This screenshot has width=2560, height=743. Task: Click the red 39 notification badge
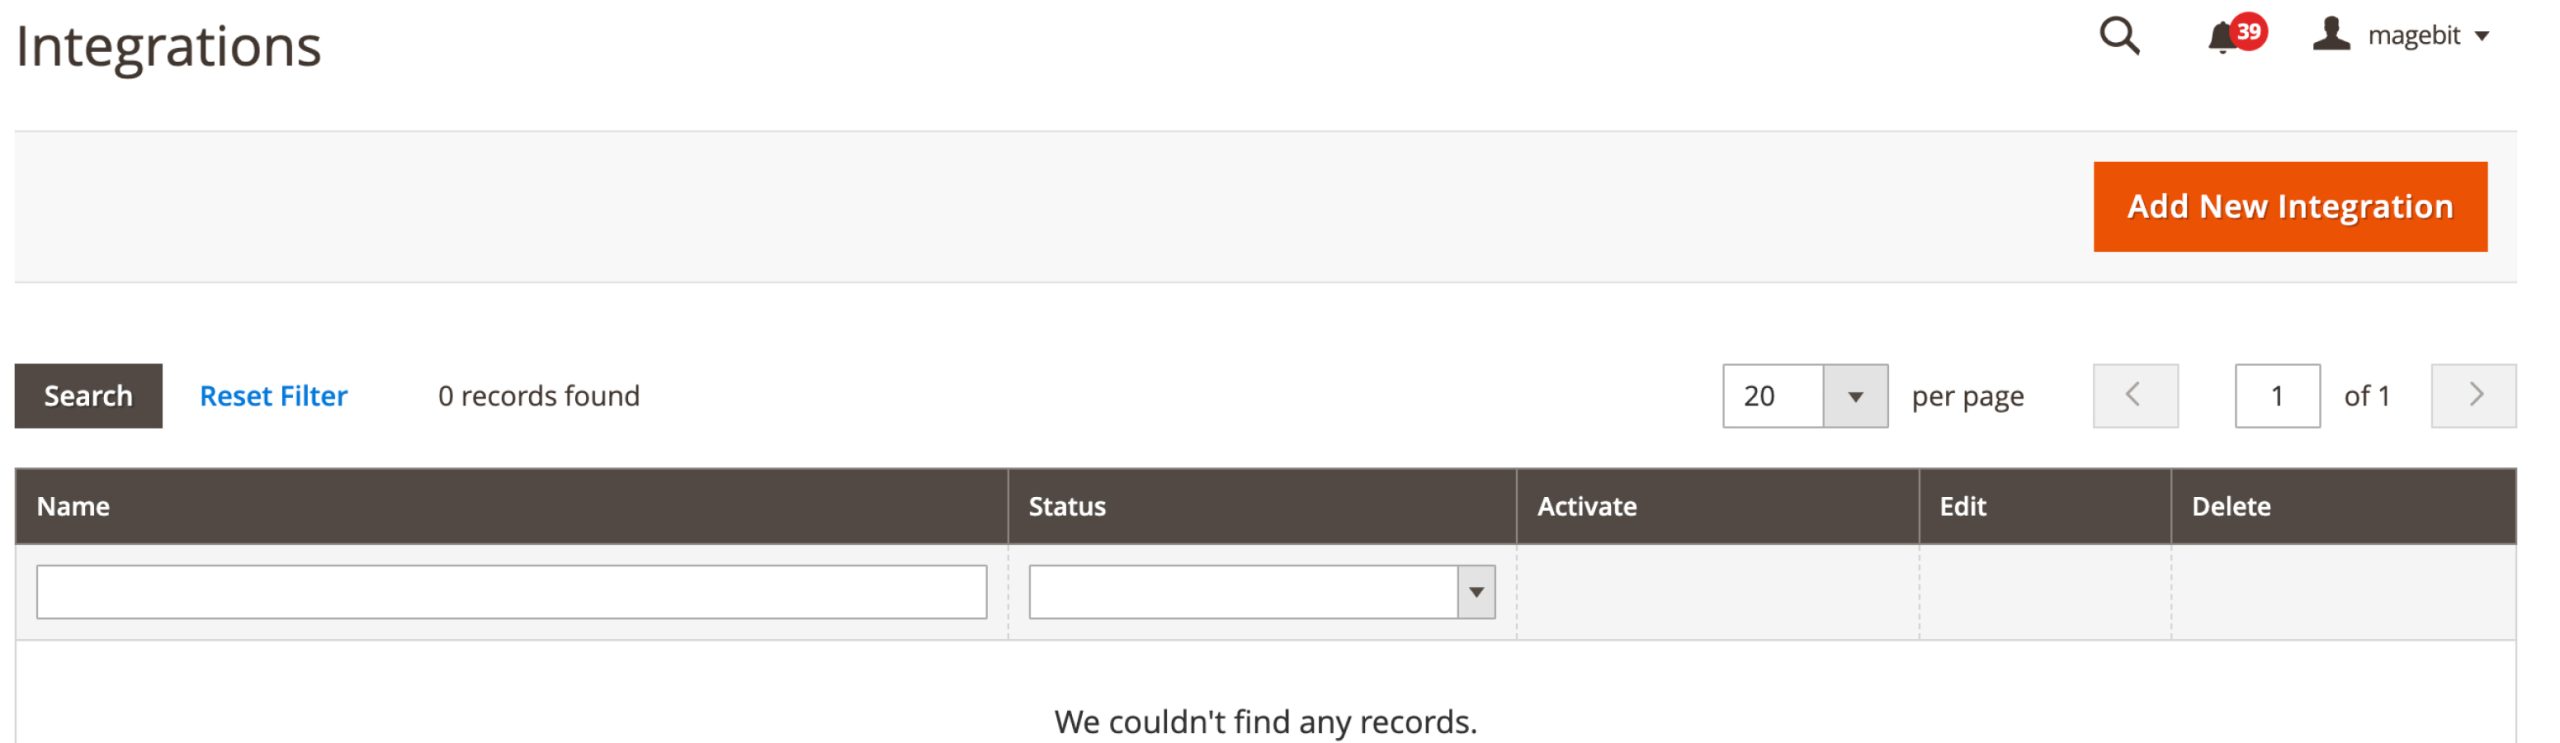pos(2249,31)
